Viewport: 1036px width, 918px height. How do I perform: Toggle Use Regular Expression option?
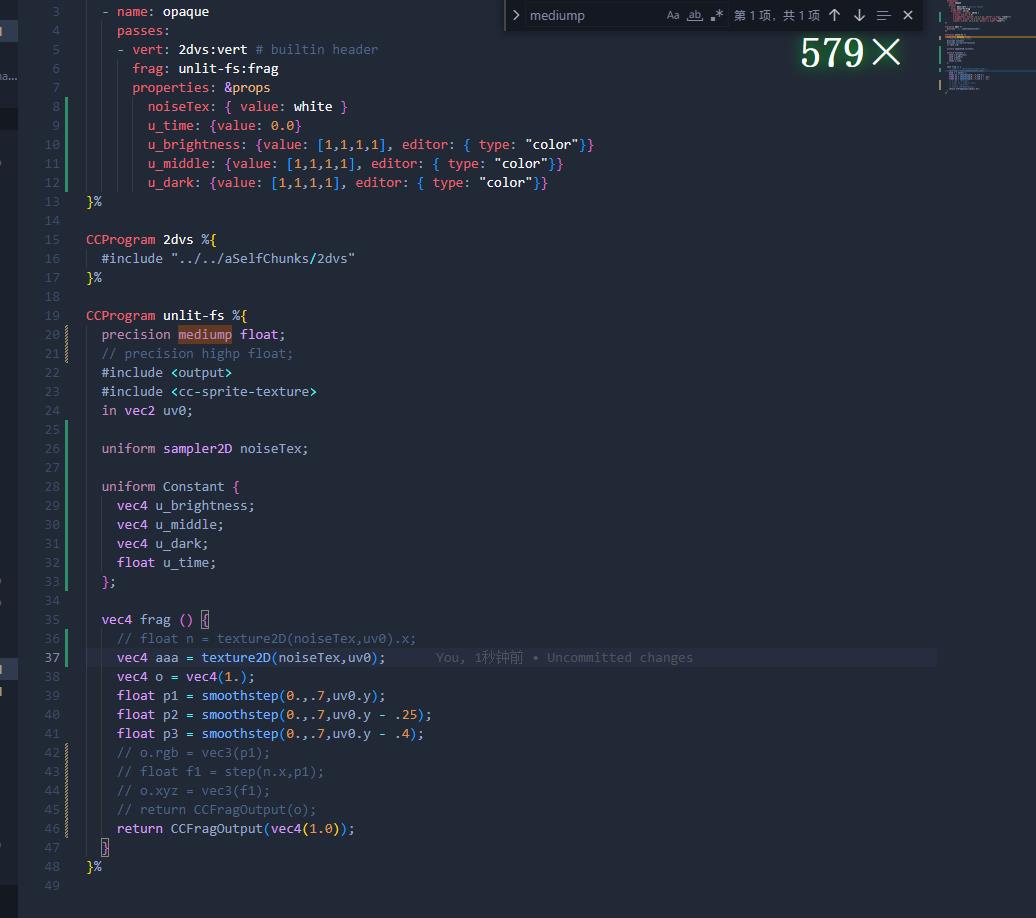tap(717, 15)
